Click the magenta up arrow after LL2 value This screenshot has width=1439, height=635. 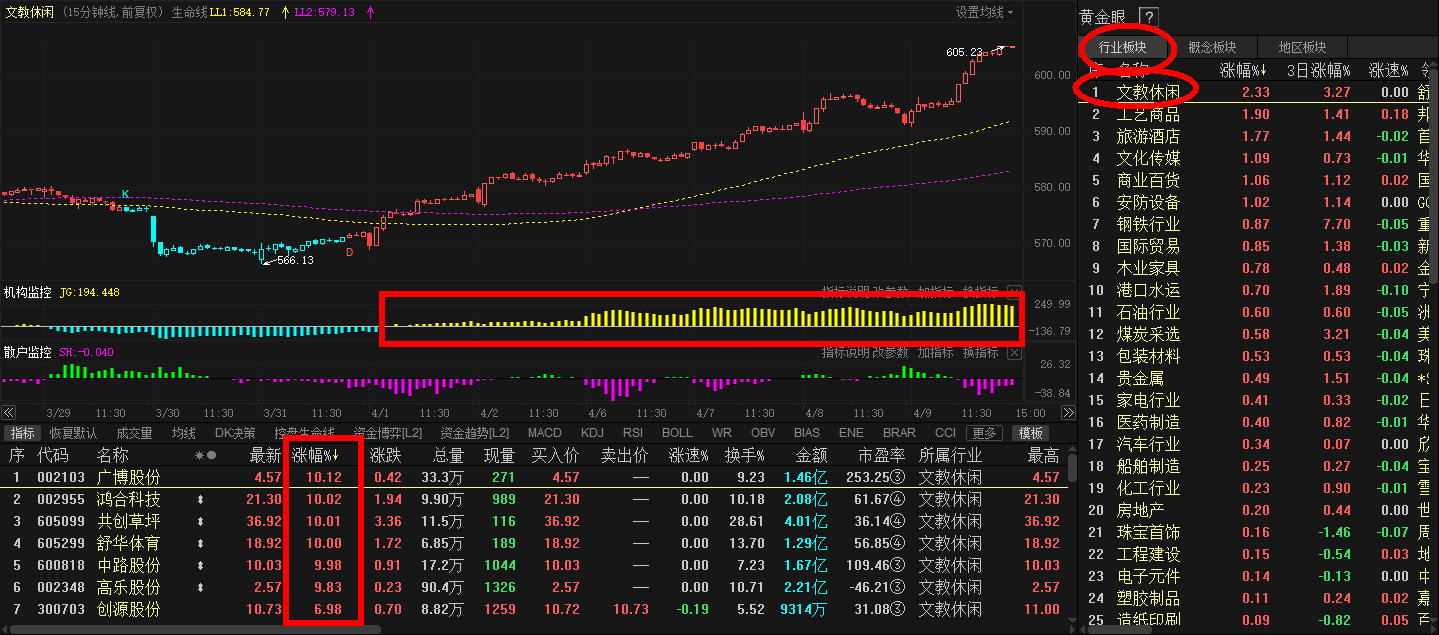point(372,13)
